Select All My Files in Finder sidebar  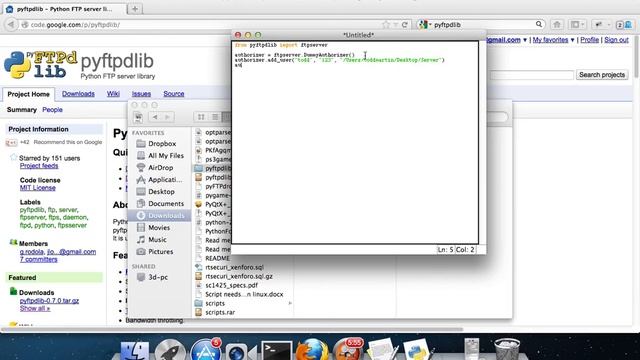[x=165, y=156]
